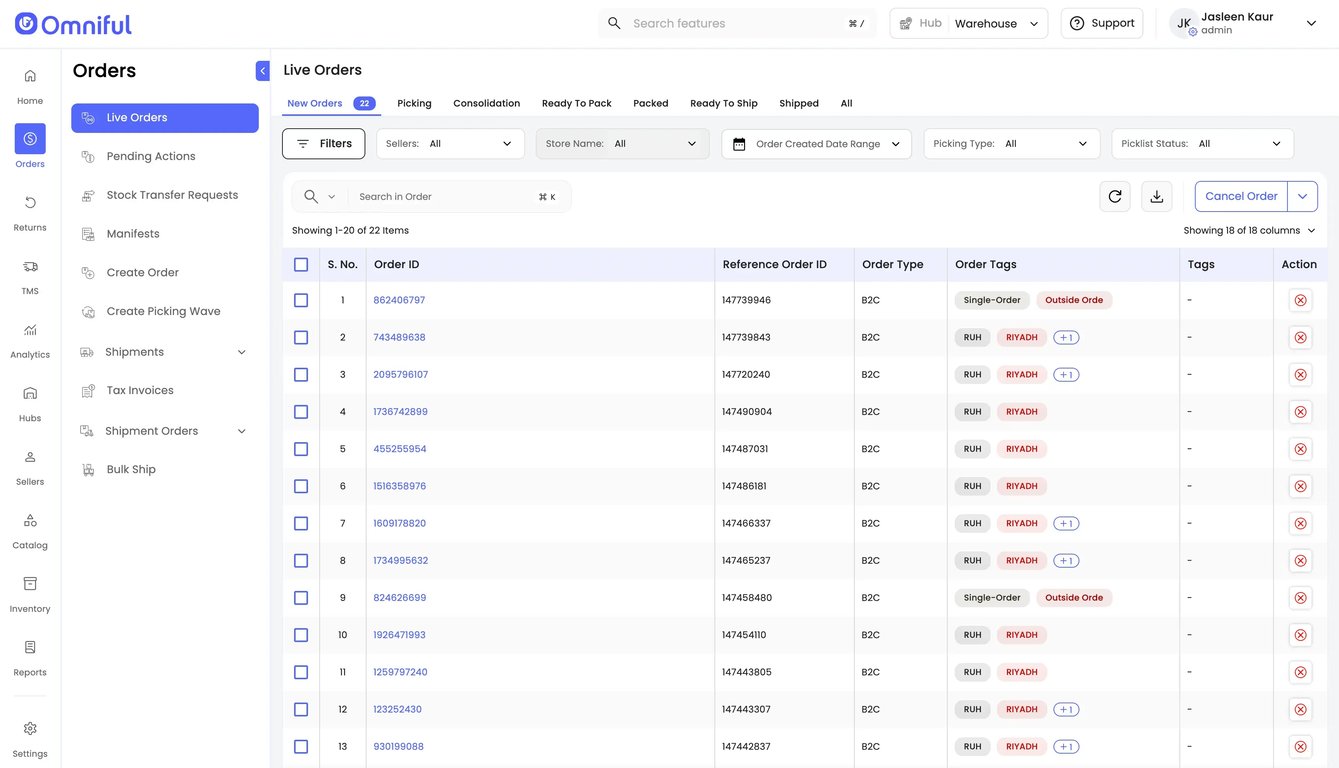Click the Filters button
Screen dimensions: 1339x768
click(323, 144)
